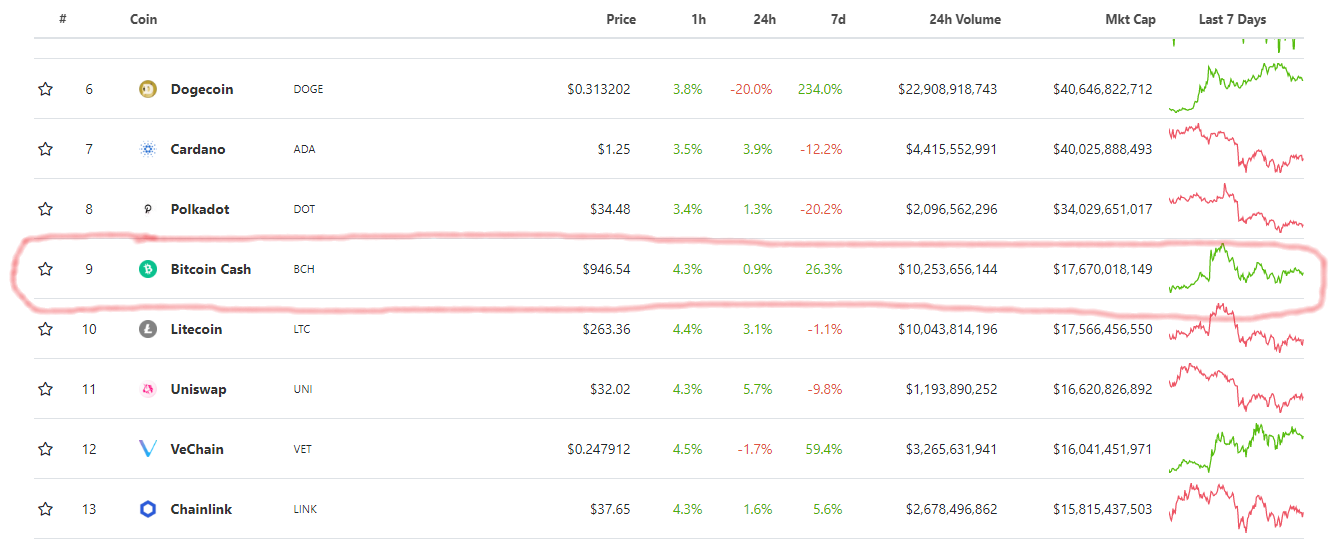Click the Polkadot logo icon
This screenshot has width=1335, height=540.
tap(148, 209)
